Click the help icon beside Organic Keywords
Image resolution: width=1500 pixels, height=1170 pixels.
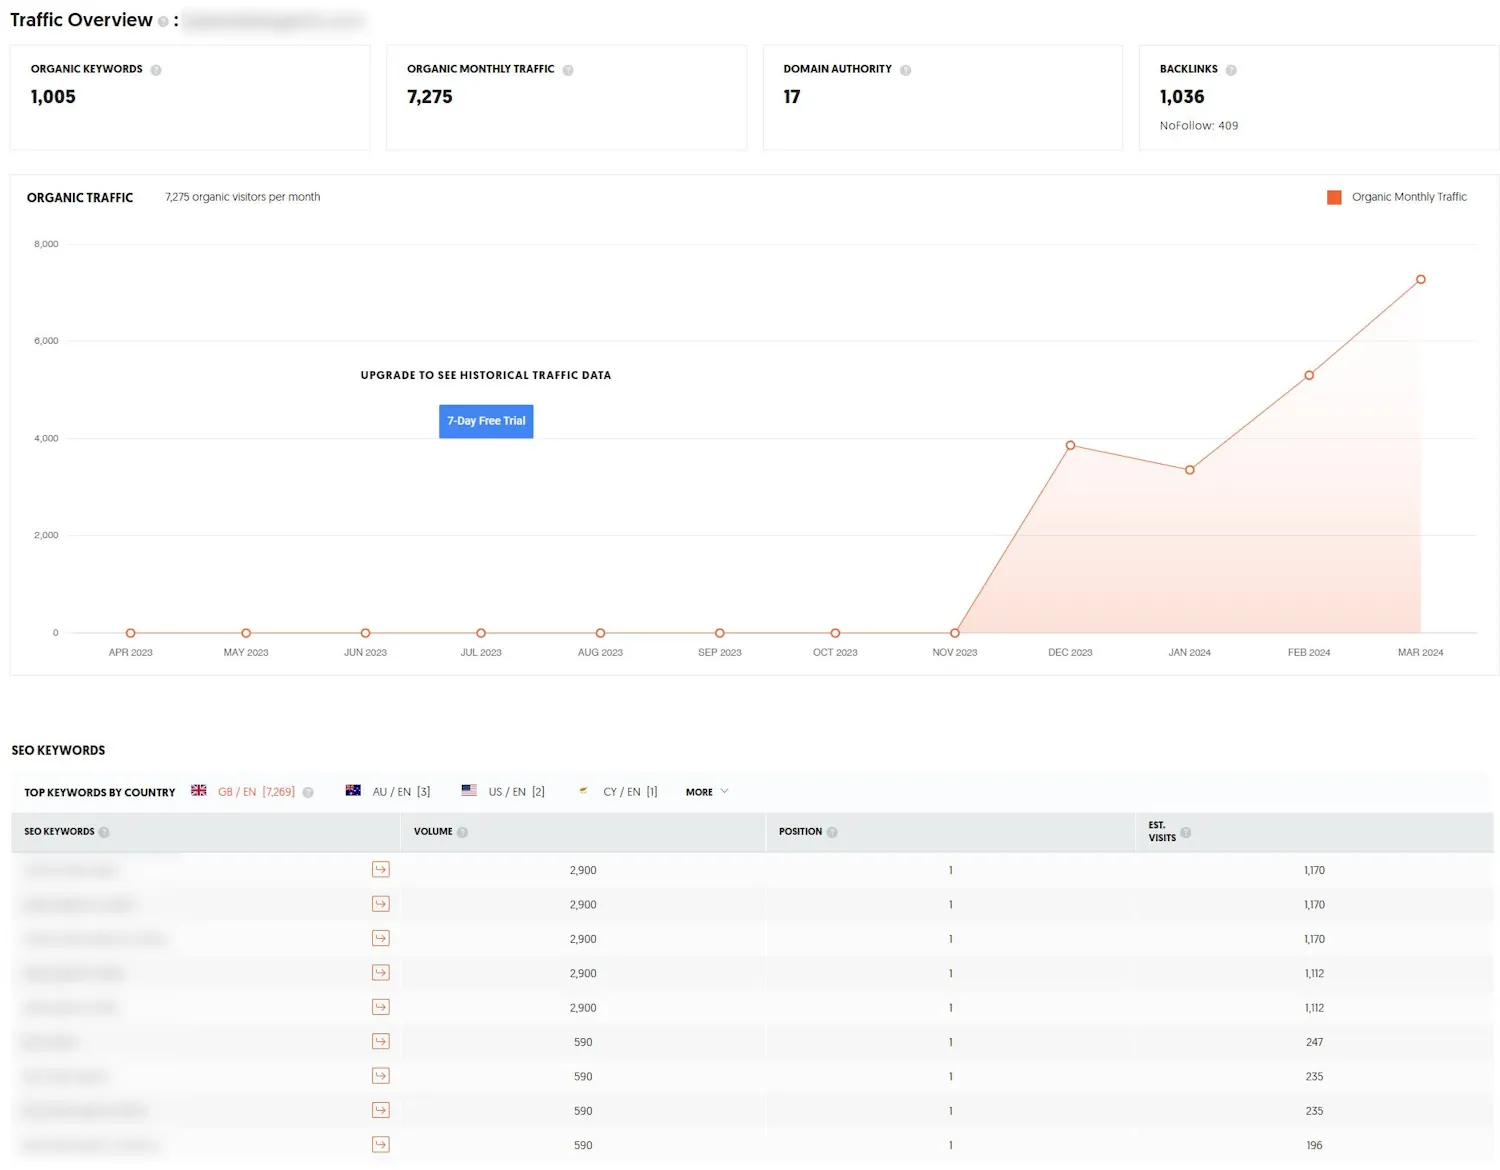(x=157, y=69)
